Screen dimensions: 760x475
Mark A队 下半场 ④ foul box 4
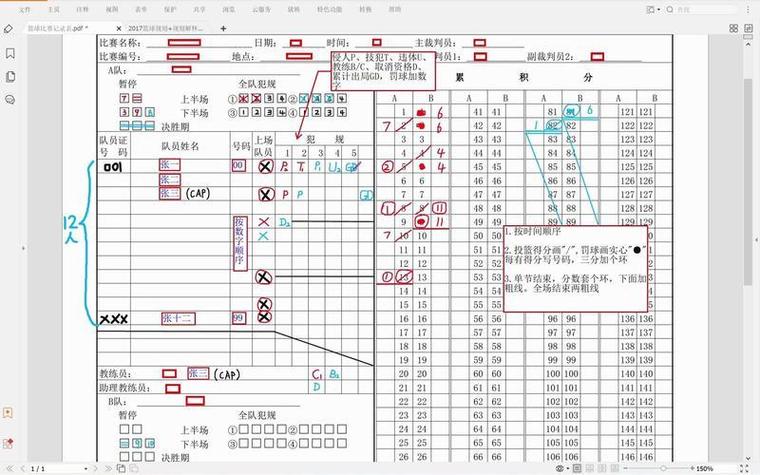coord(342,112)
